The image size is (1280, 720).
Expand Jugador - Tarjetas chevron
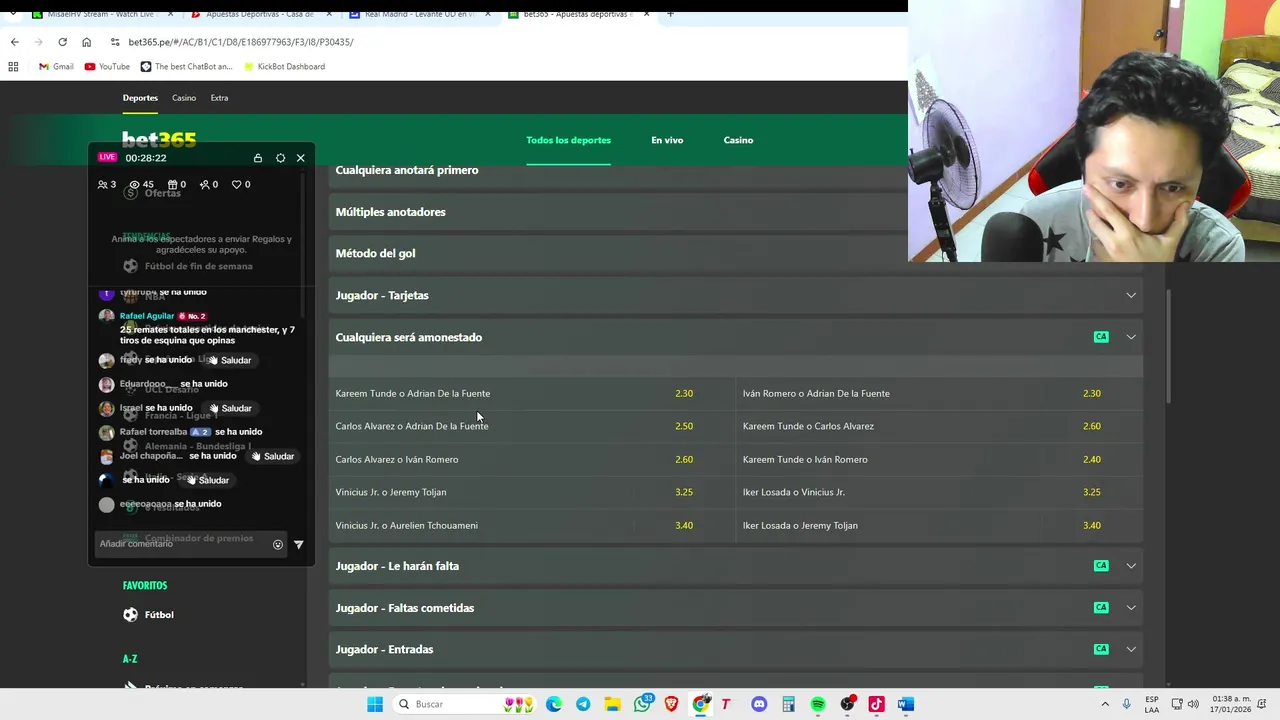click(1131, 295)
